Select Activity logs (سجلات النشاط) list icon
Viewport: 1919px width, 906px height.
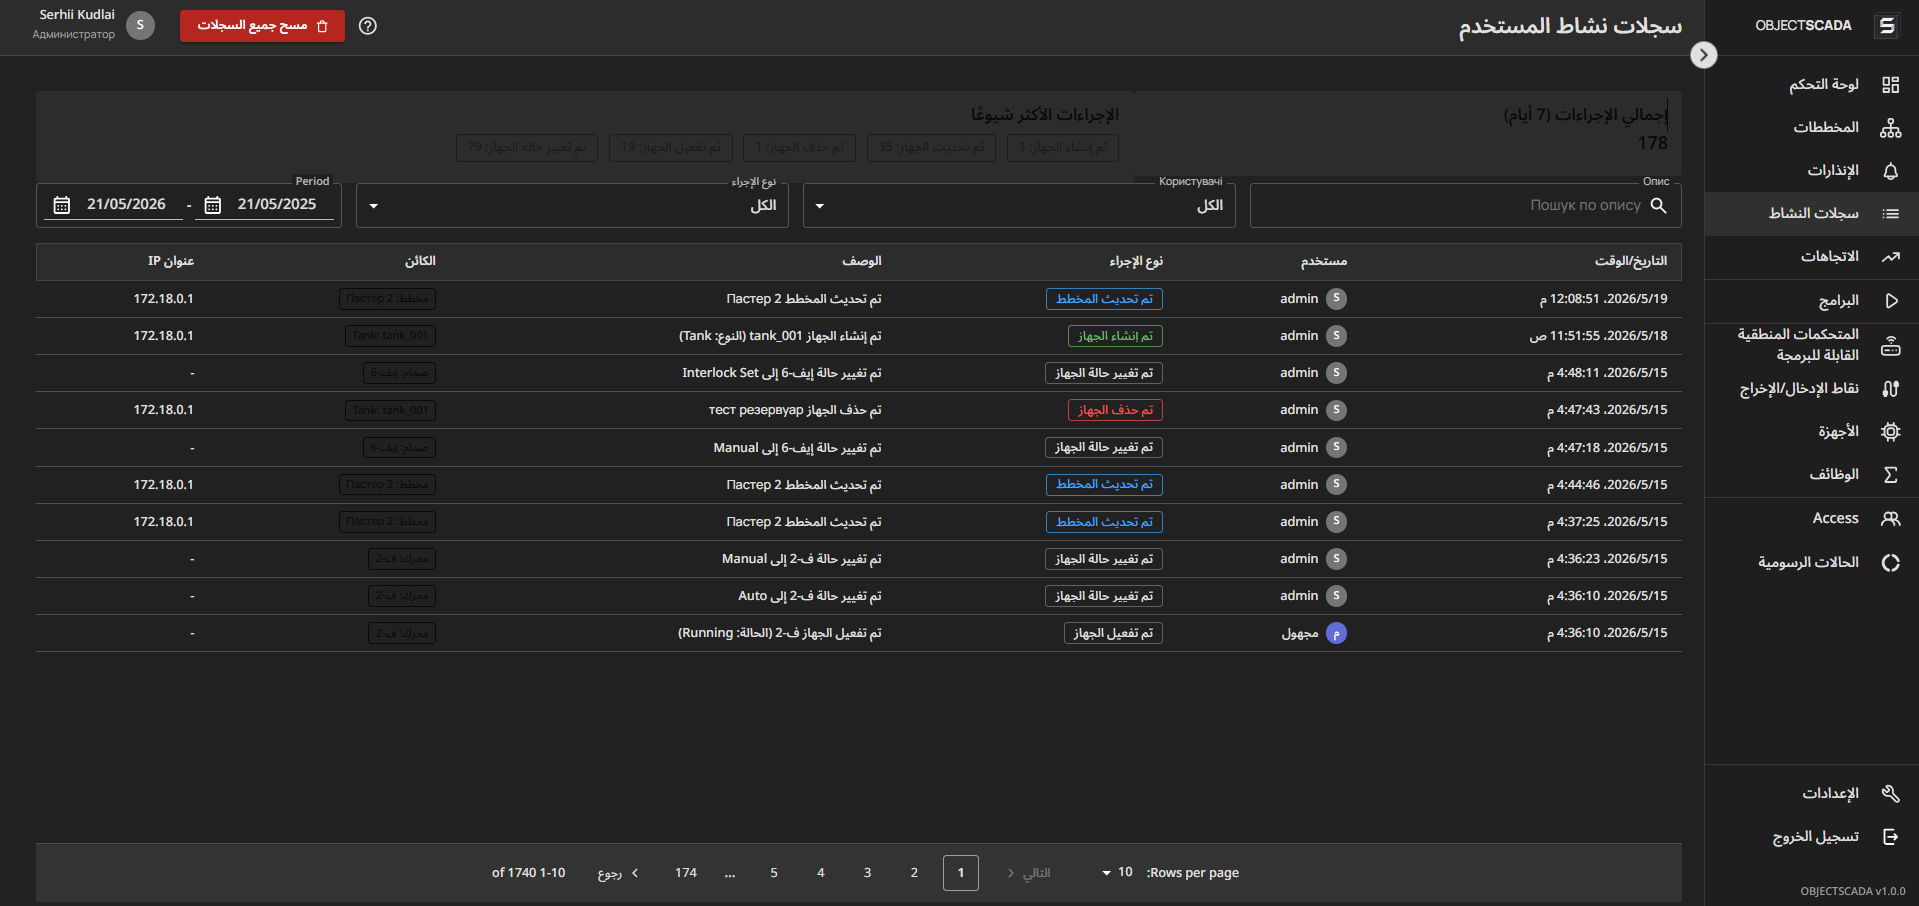click(x=1890, y=214)
